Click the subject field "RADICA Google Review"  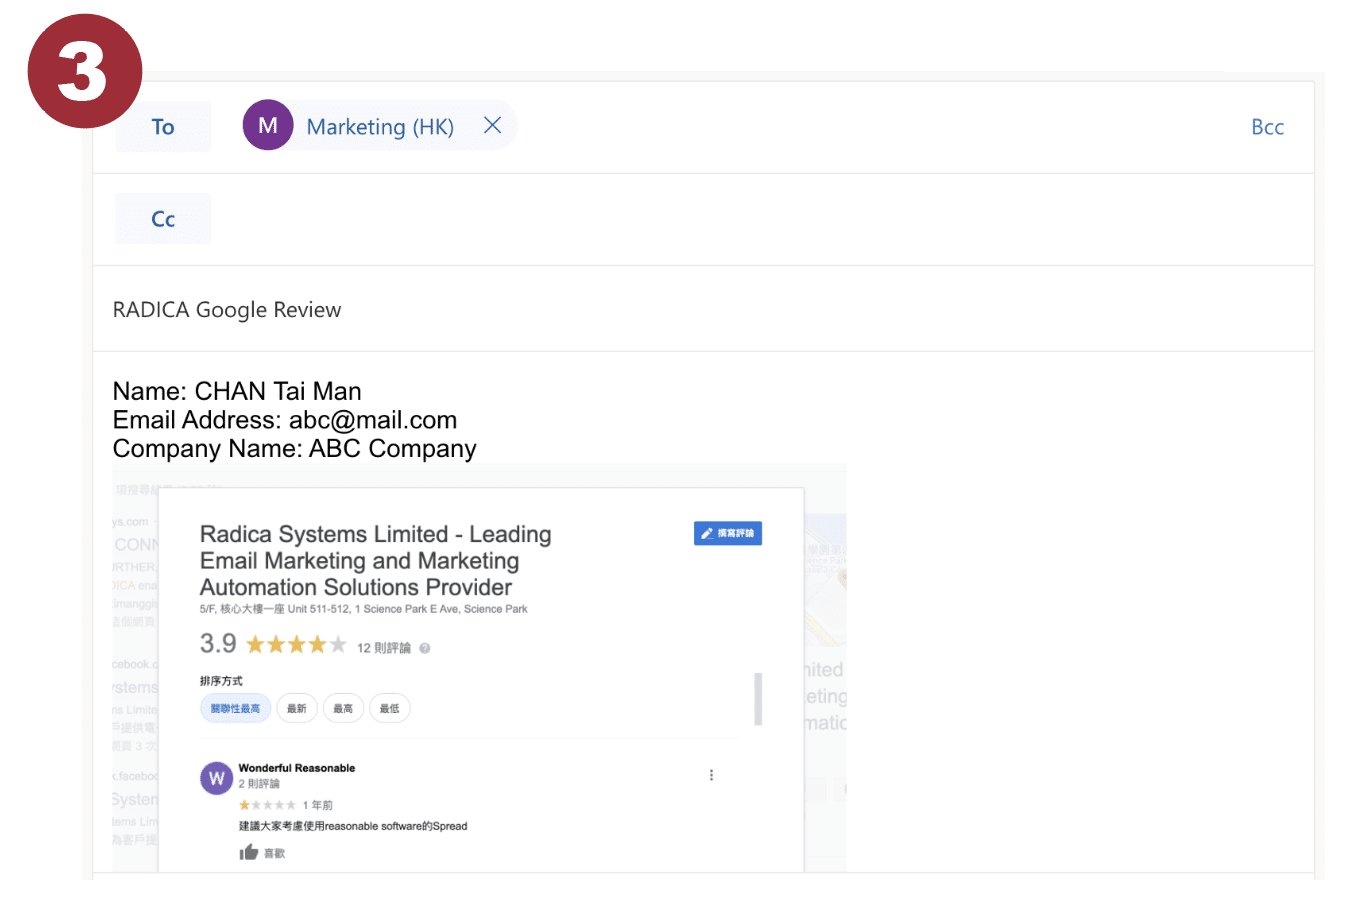click(x=703, y=310)
